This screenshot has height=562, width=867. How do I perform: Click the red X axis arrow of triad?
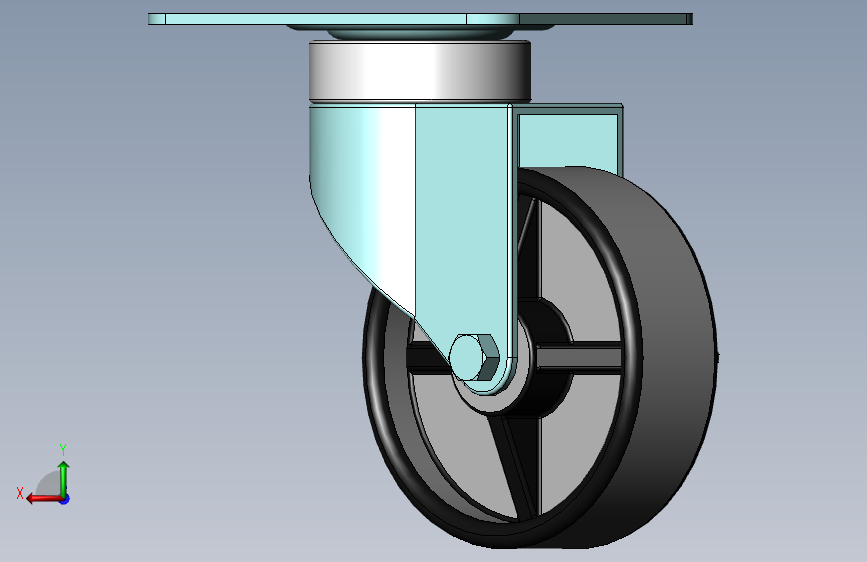(44, 499)
